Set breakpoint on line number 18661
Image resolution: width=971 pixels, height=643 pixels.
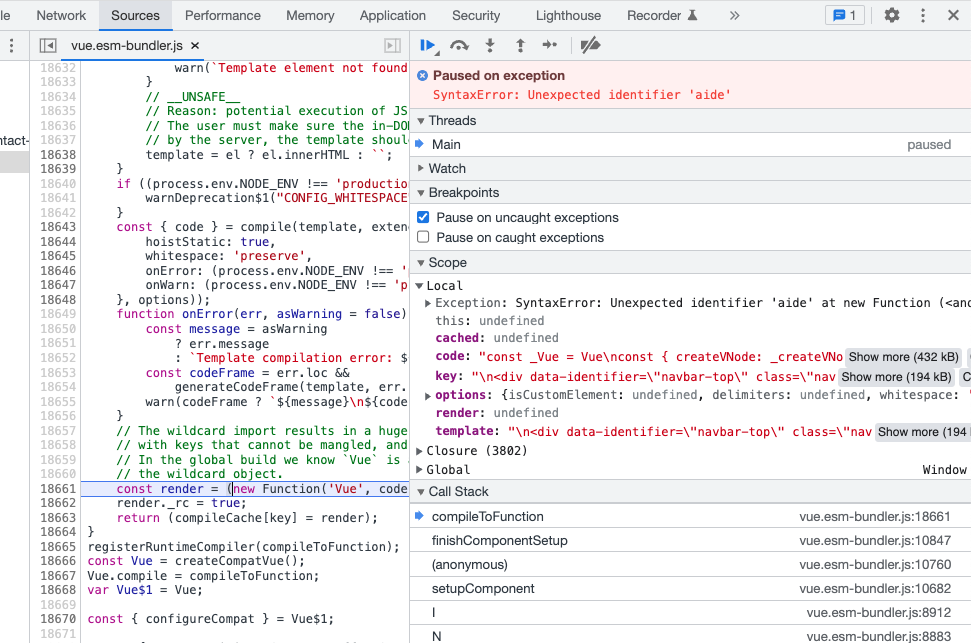point(58,489)
